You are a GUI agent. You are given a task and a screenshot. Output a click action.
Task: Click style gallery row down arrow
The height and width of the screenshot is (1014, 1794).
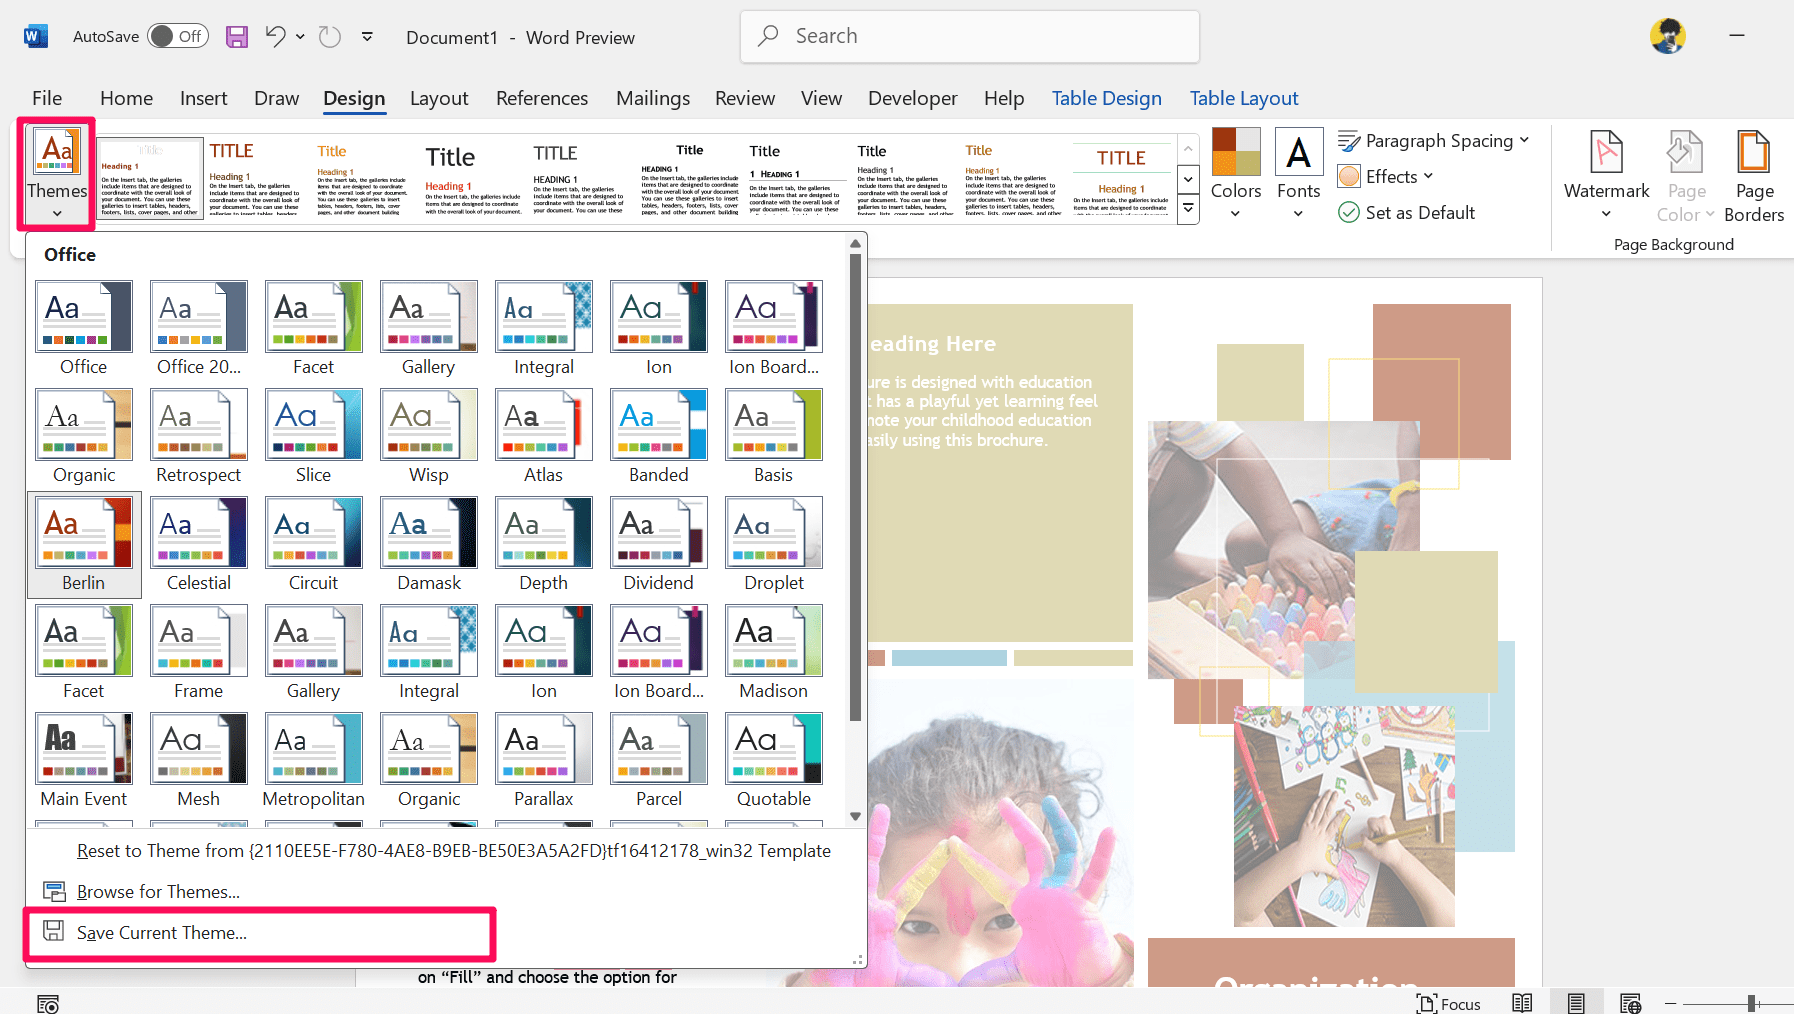[1188, 180]
